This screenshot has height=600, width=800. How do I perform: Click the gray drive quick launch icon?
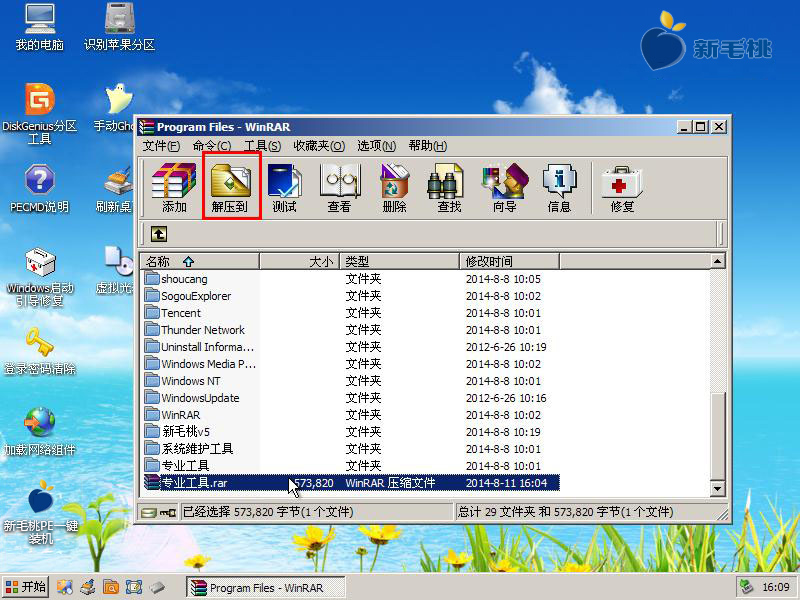click(x=157, y=587)
